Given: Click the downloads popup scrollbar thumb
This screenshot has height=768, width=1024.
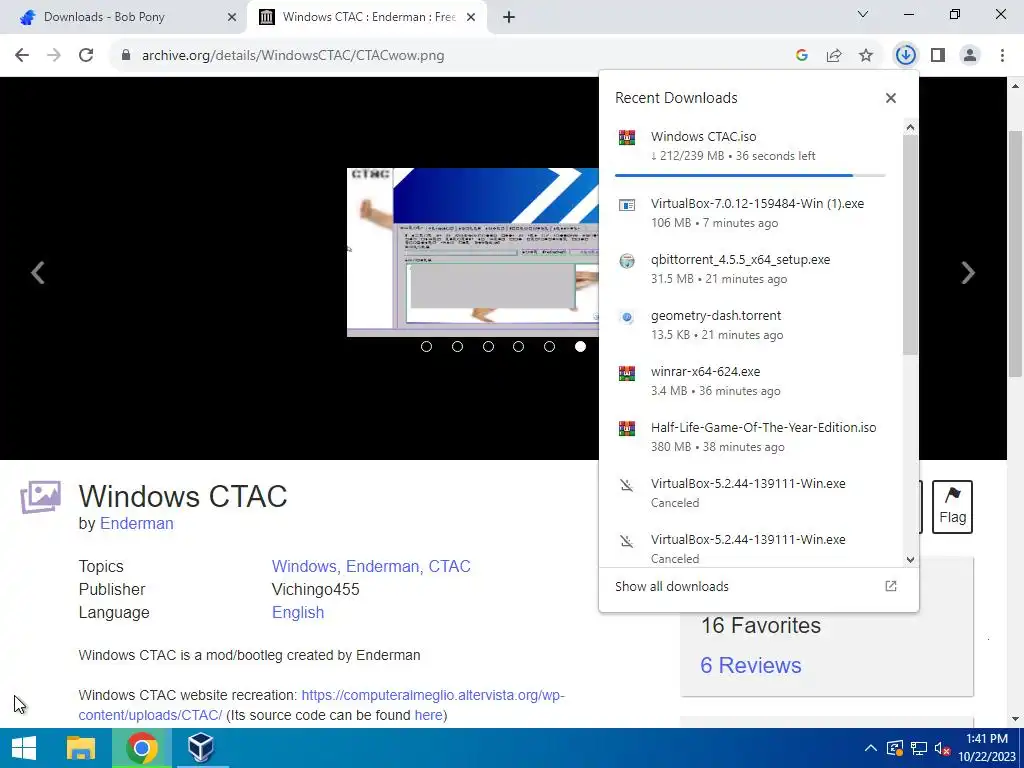Looking at the screenshot, I should 910,245.
